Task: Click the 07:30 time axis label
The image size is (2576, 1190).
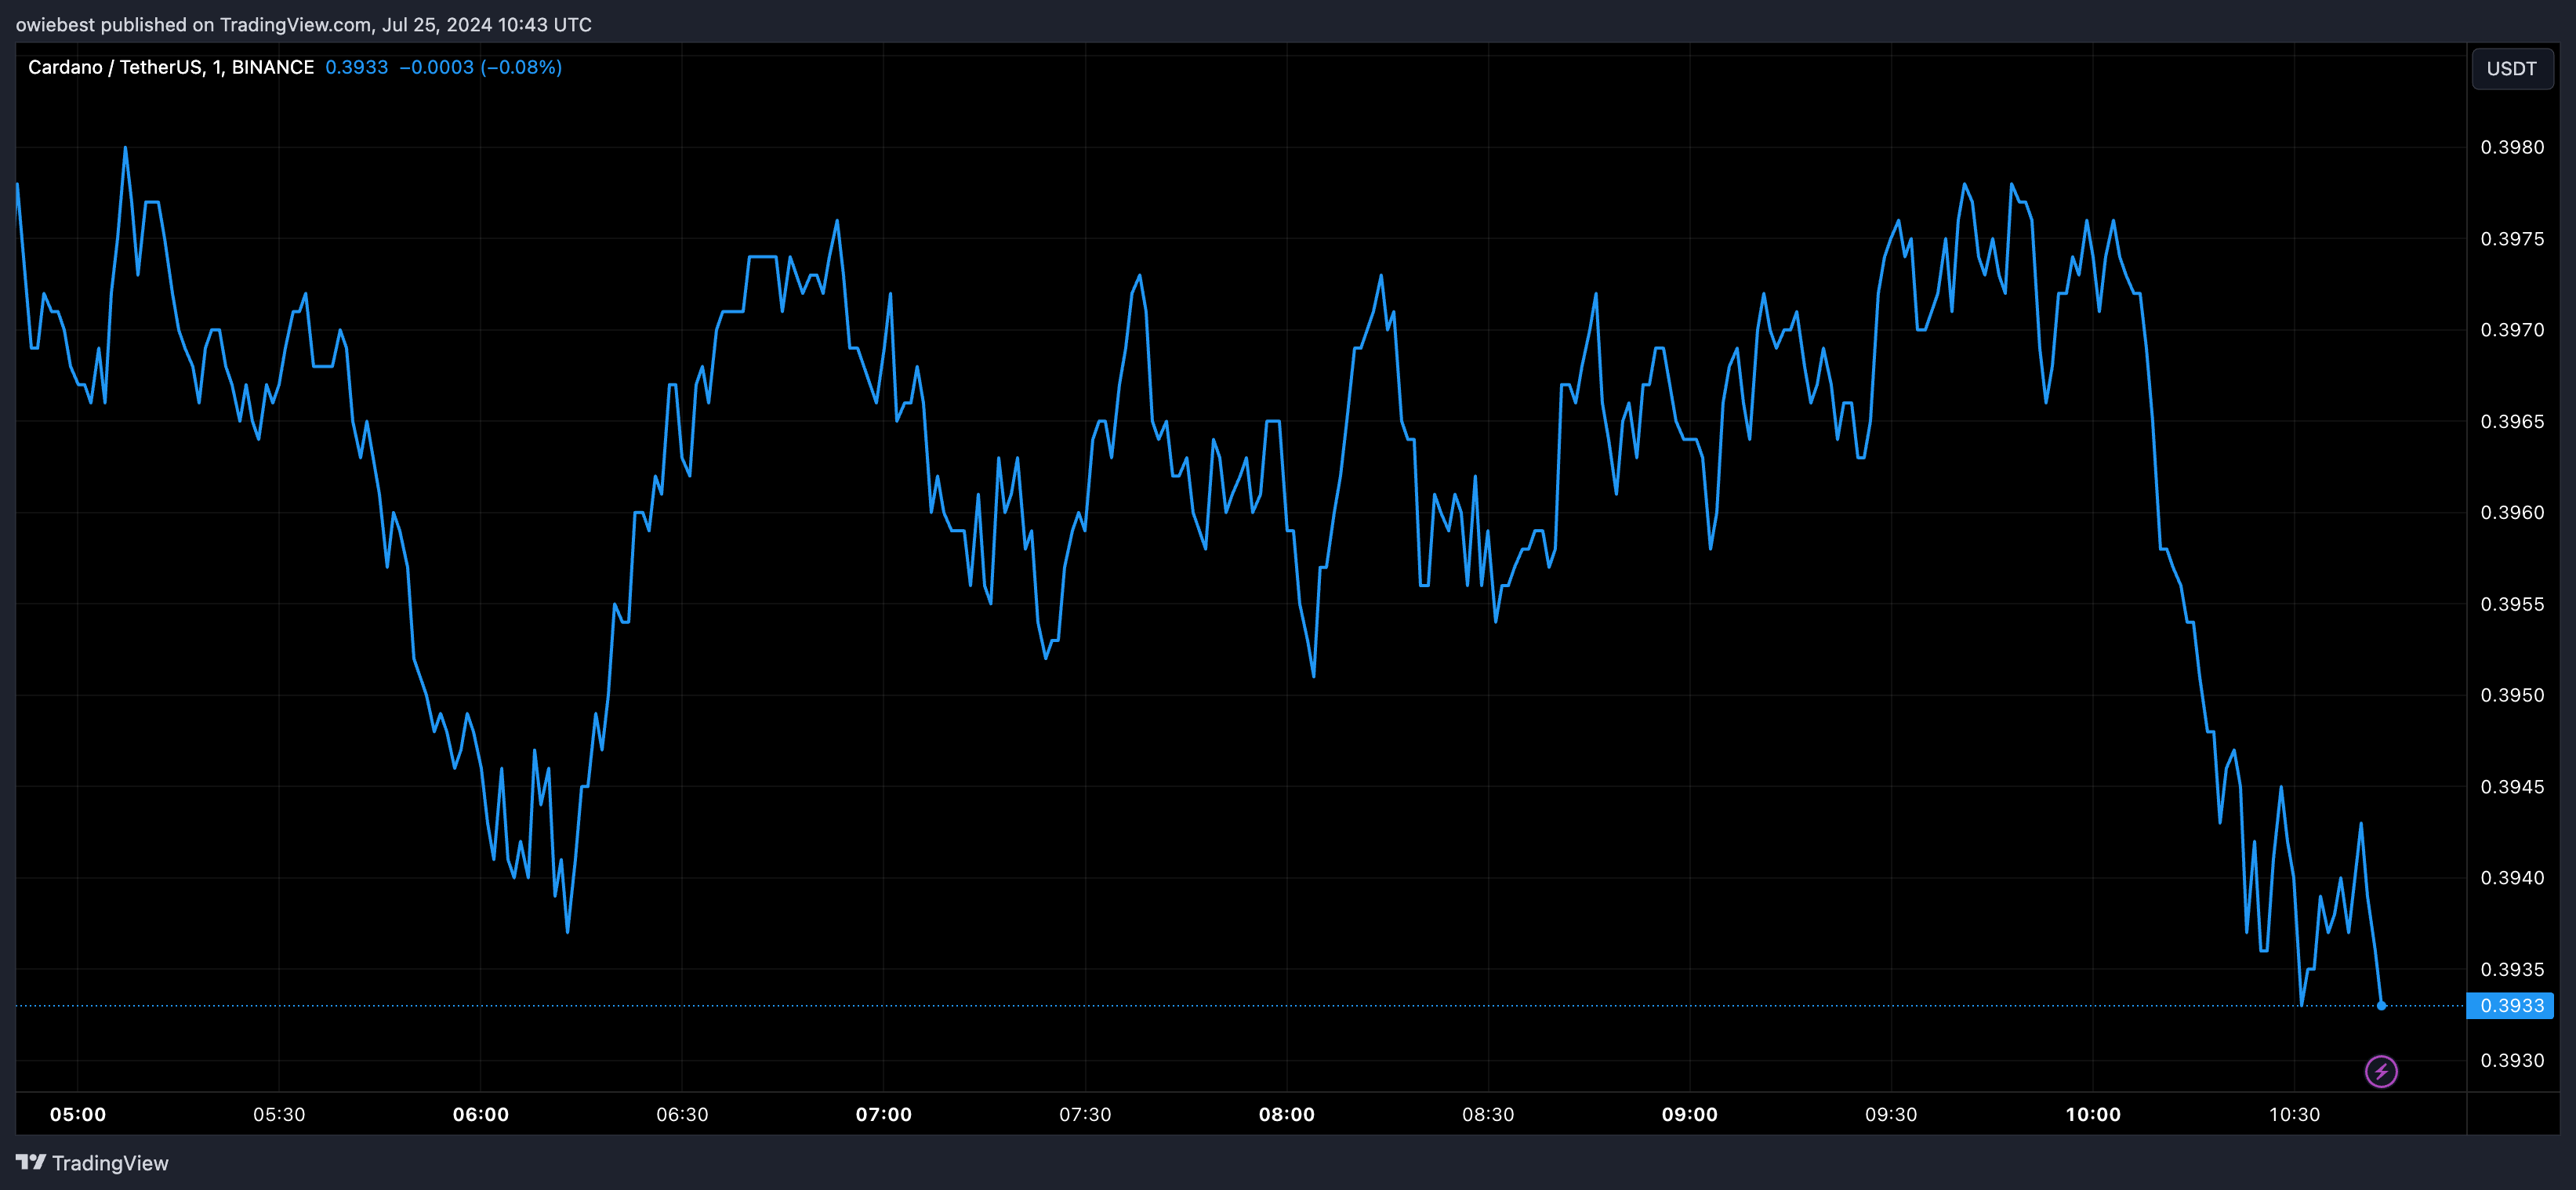Action: tap(1085, 1114)
